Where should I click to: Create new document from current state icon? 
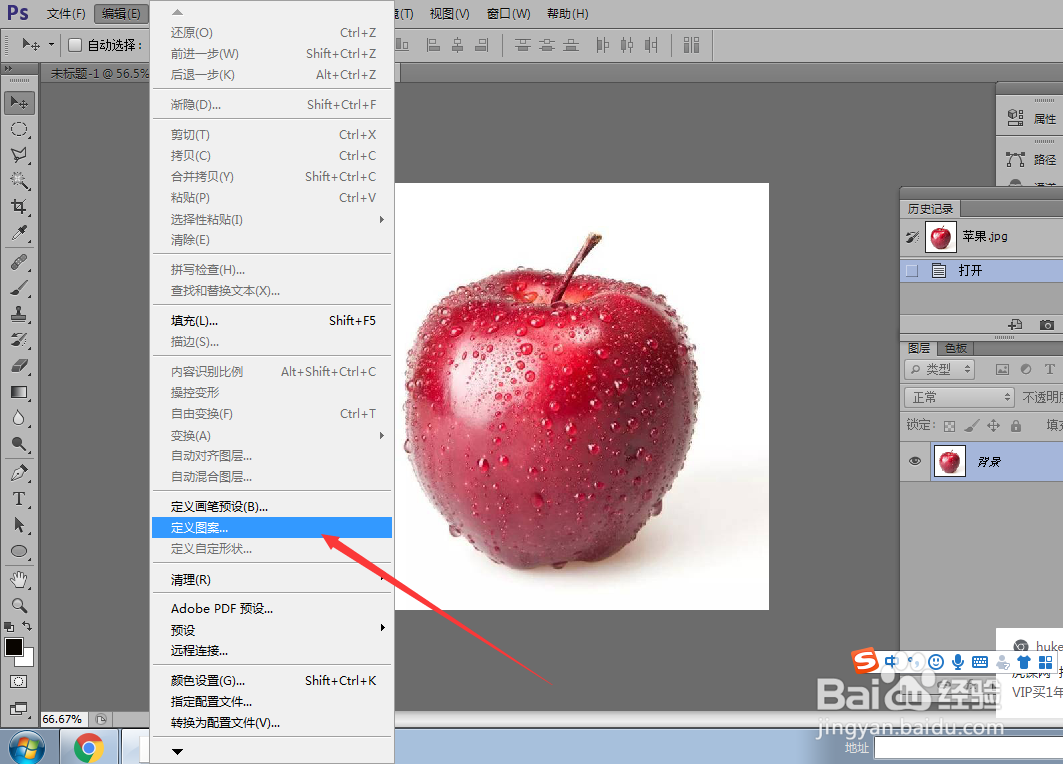pos(1016,325)
